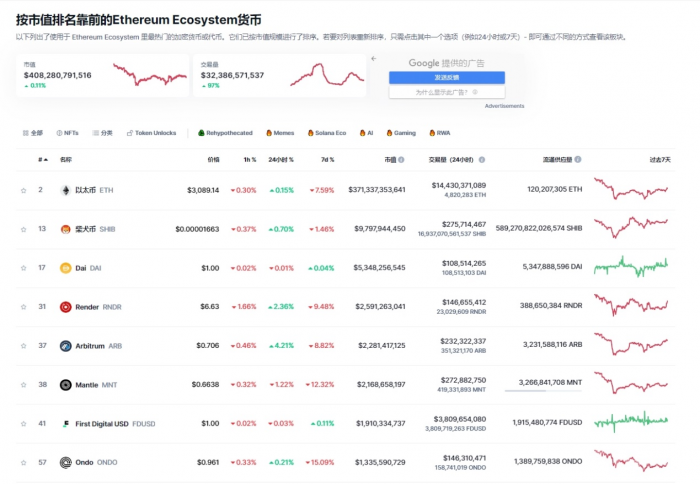Click the back arrow above the ad
This screenshot has width=700, height=484.
click(374, 58)
